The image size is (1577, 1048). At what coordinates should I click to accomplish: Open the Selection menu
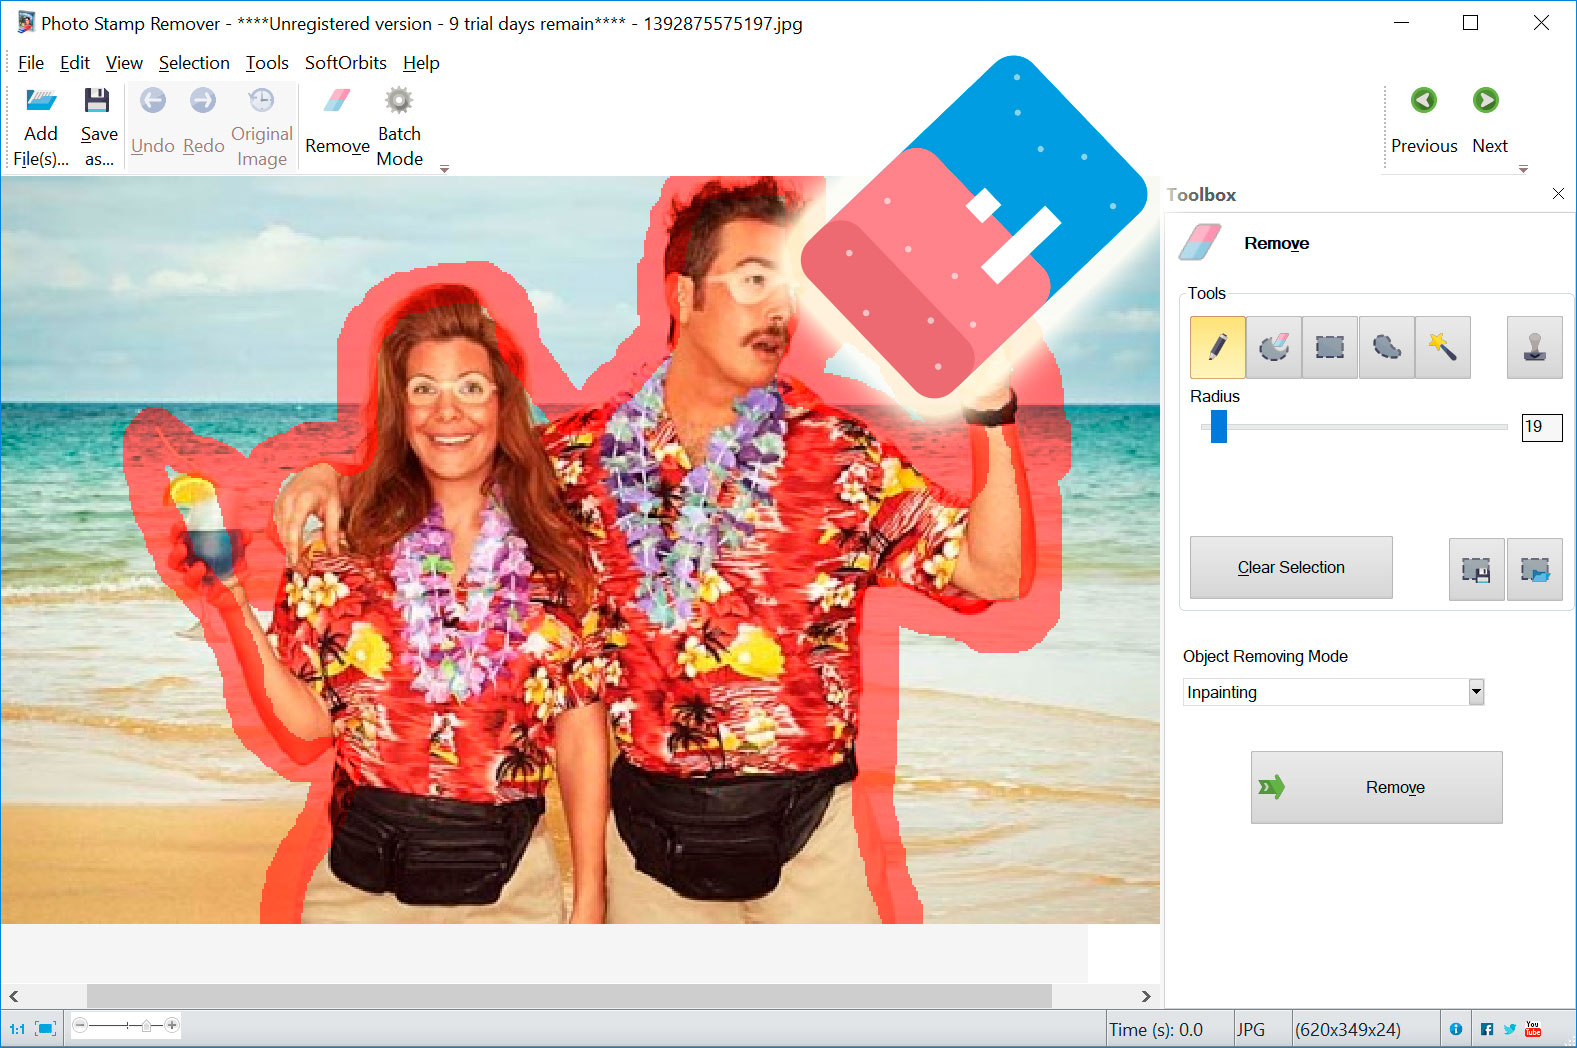click(x=194, y=63)
